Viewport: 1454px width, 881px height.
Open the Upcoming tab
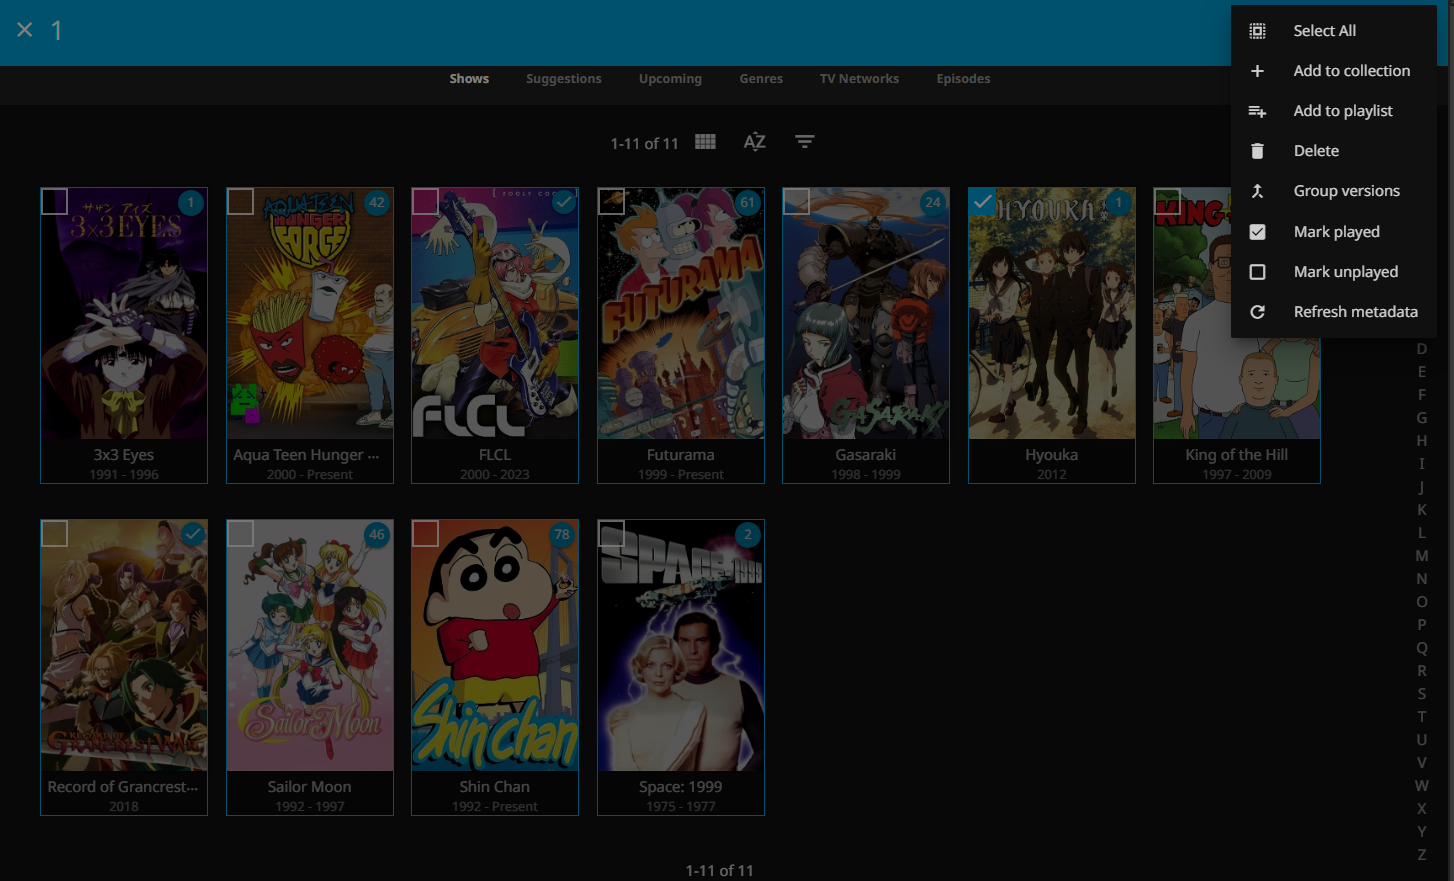(670, 79)
